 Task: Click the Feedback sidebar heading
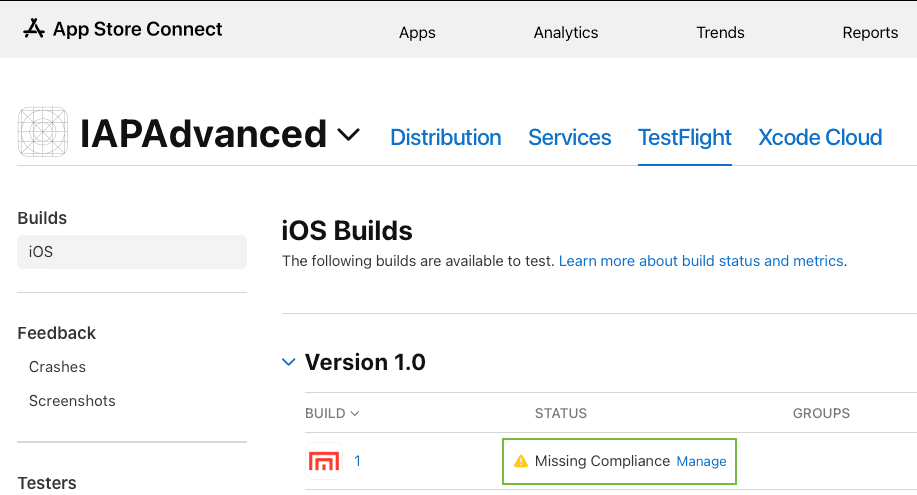click(x=56, y=333)
